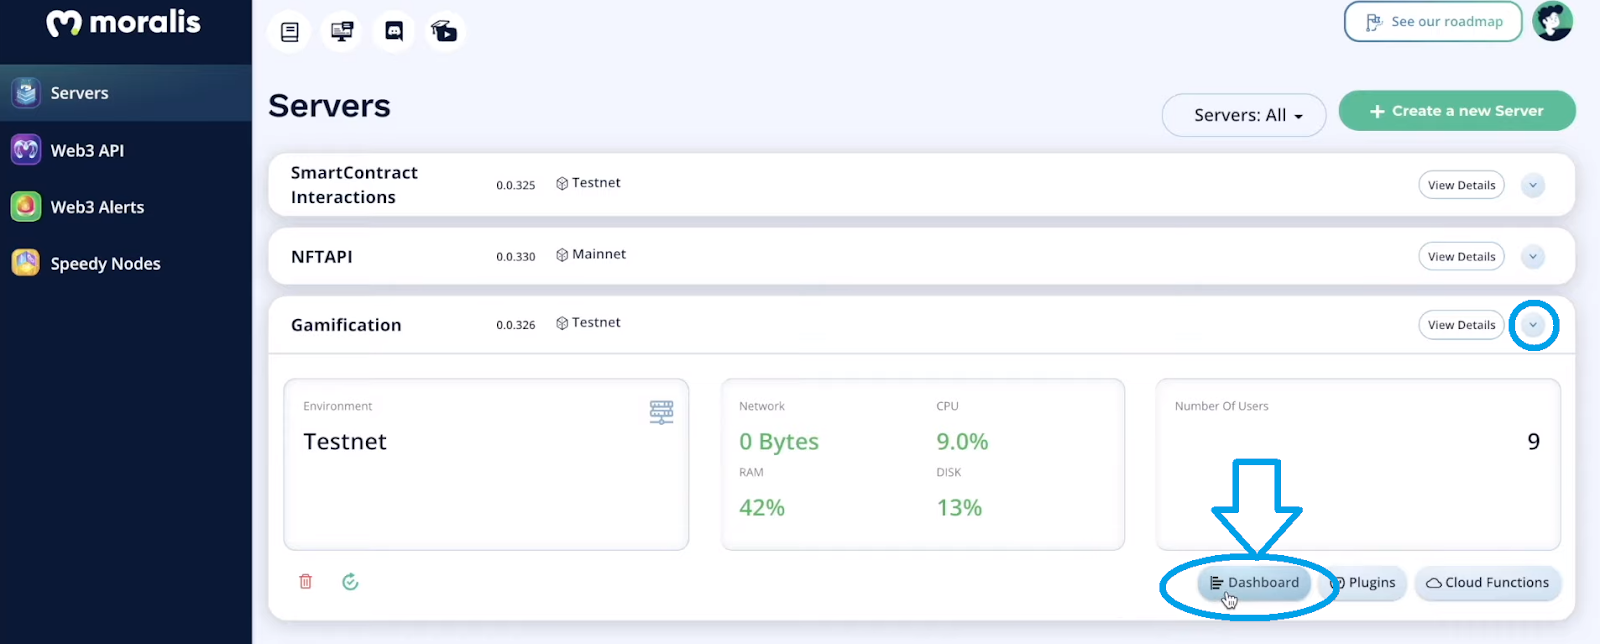Click the cube icon beside SmartContract Testnet
This screenshot has width=1600, height=644.
(x=562, y=184)
